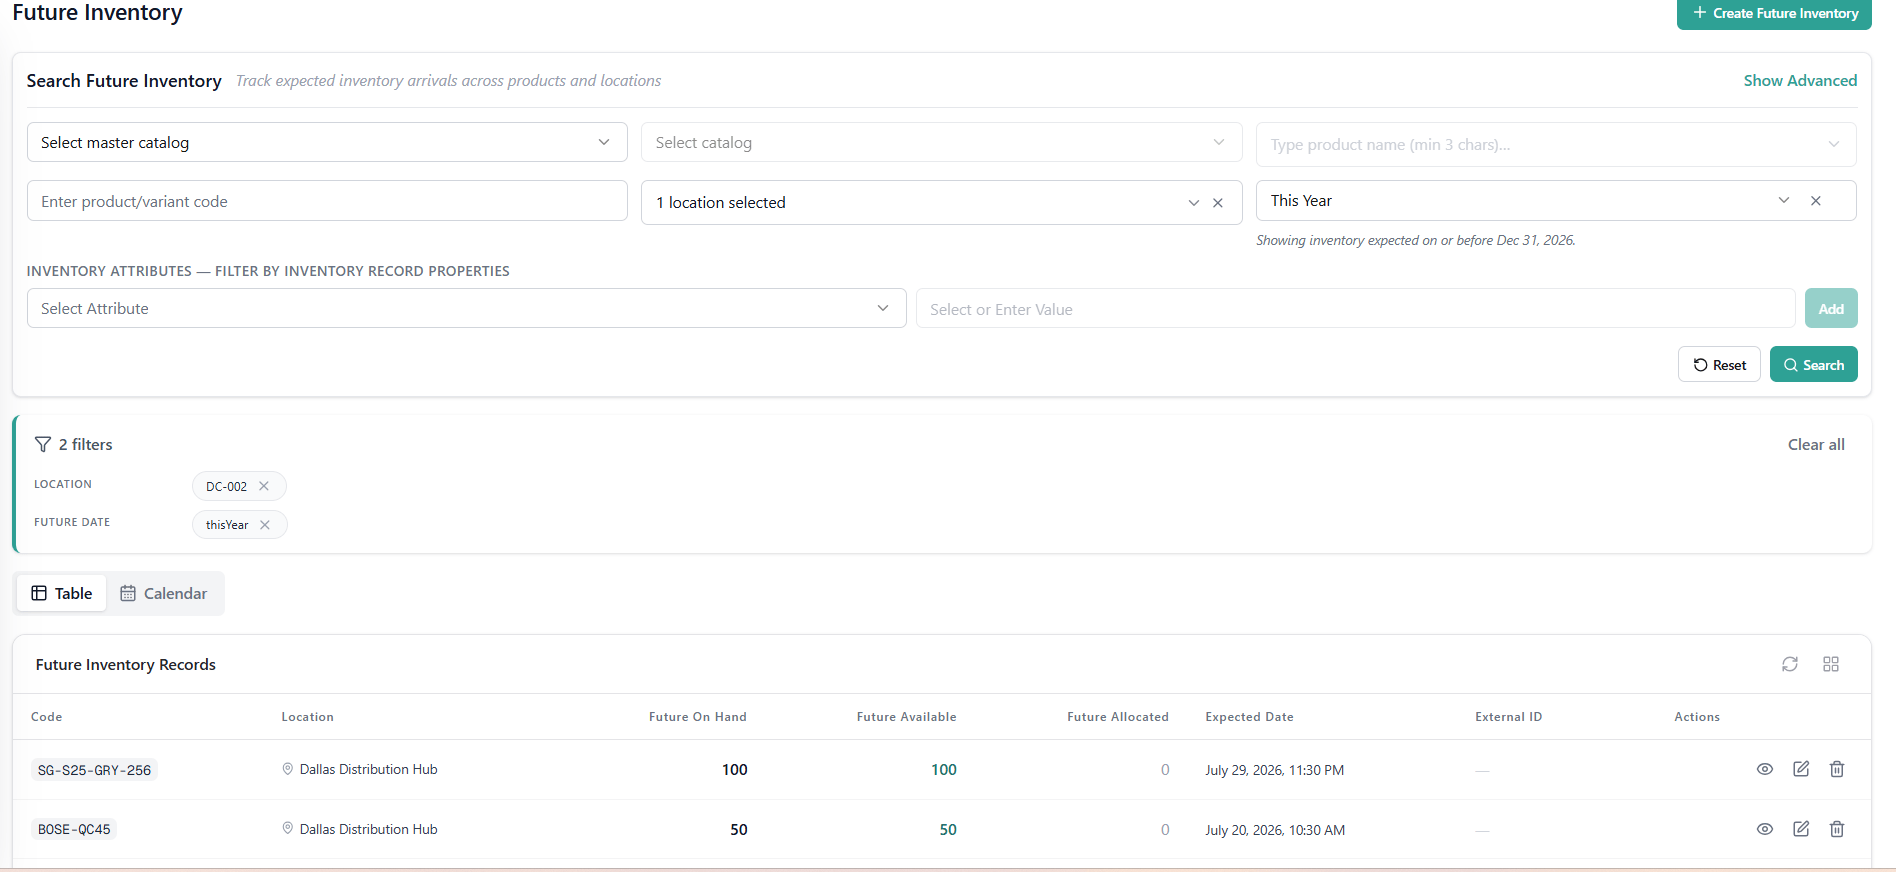The width and height of the screenshot is (1896, 872).
Task: Click the Add attribute button
Action: pyautogui.click(x=1831, y=308)
